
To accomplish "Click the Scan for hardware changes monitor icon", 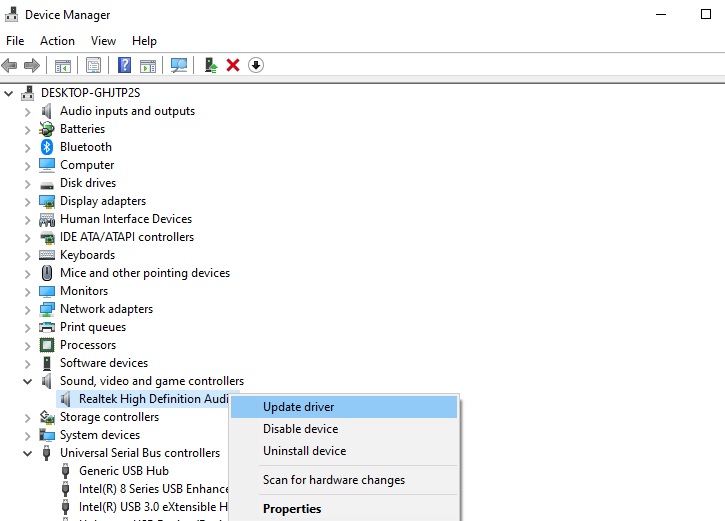I will (179, 65).
